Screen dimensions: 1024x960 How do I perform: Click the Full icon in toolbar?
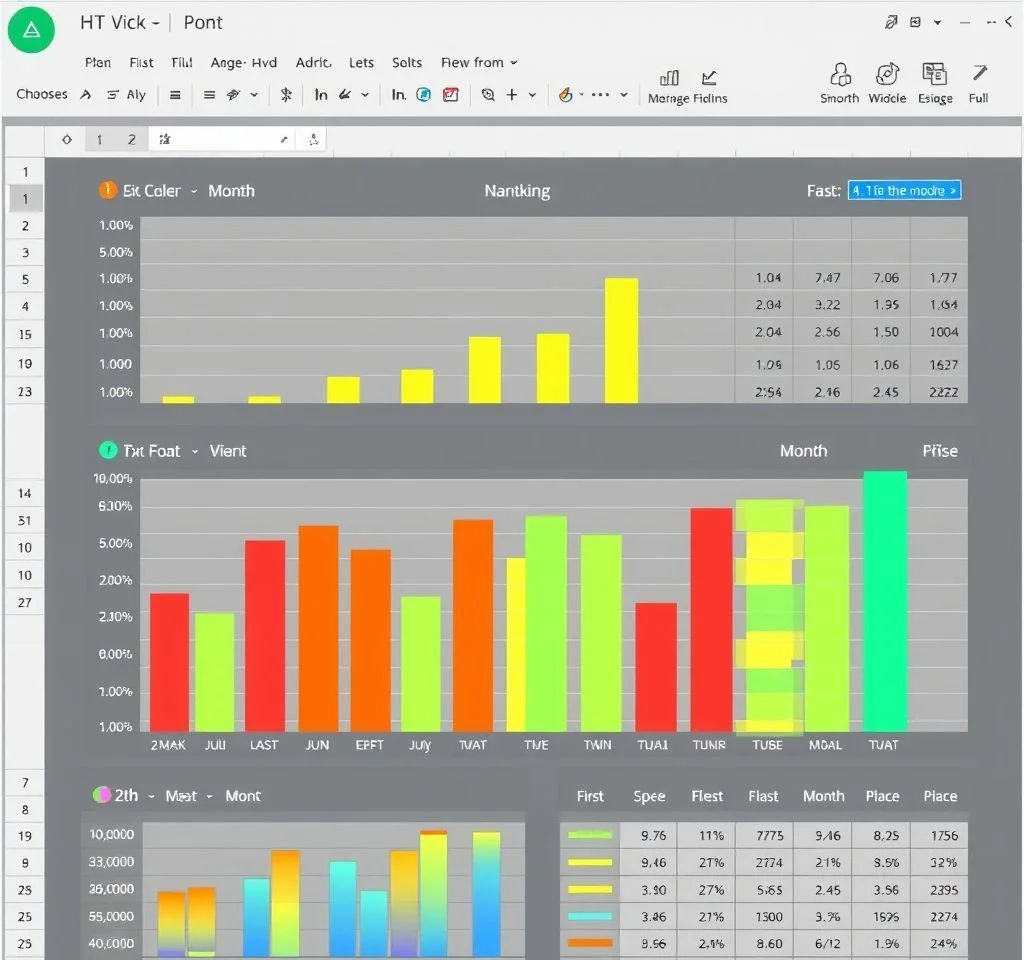[x=979, y=75]
